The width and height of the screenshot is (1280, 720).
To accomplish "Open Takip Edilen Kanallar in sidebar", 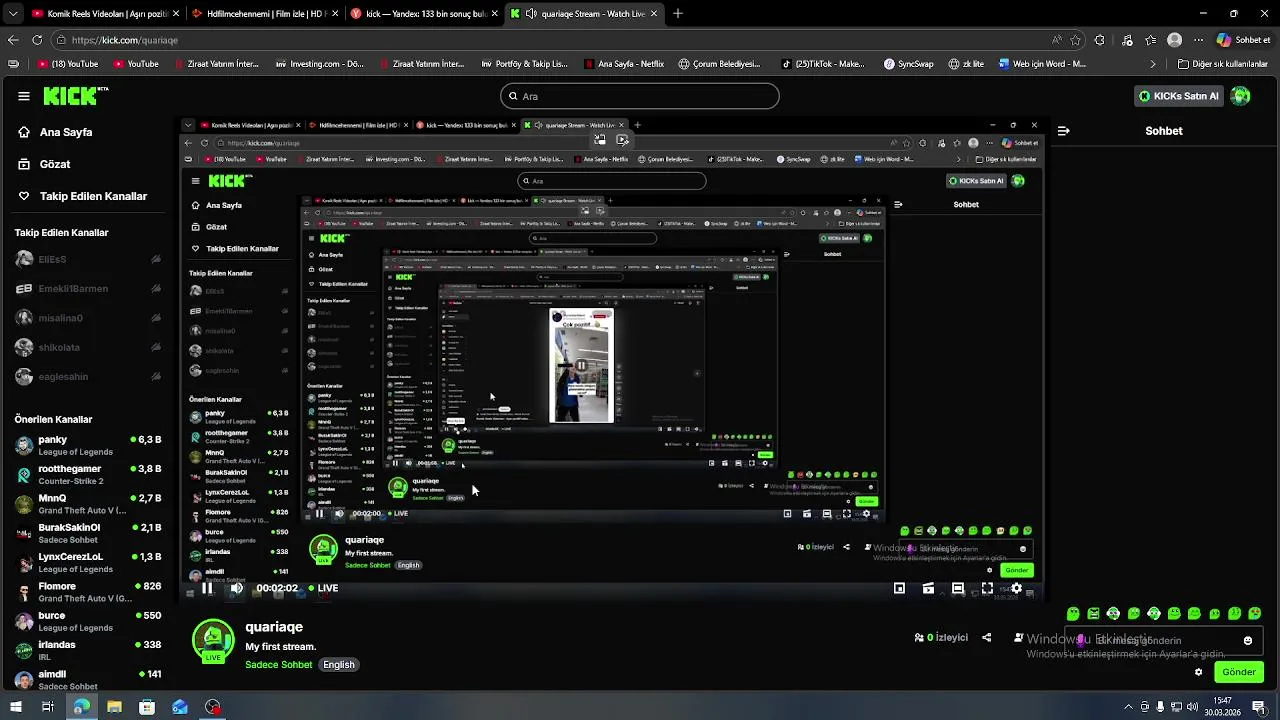I will click(x=93, y=196).
